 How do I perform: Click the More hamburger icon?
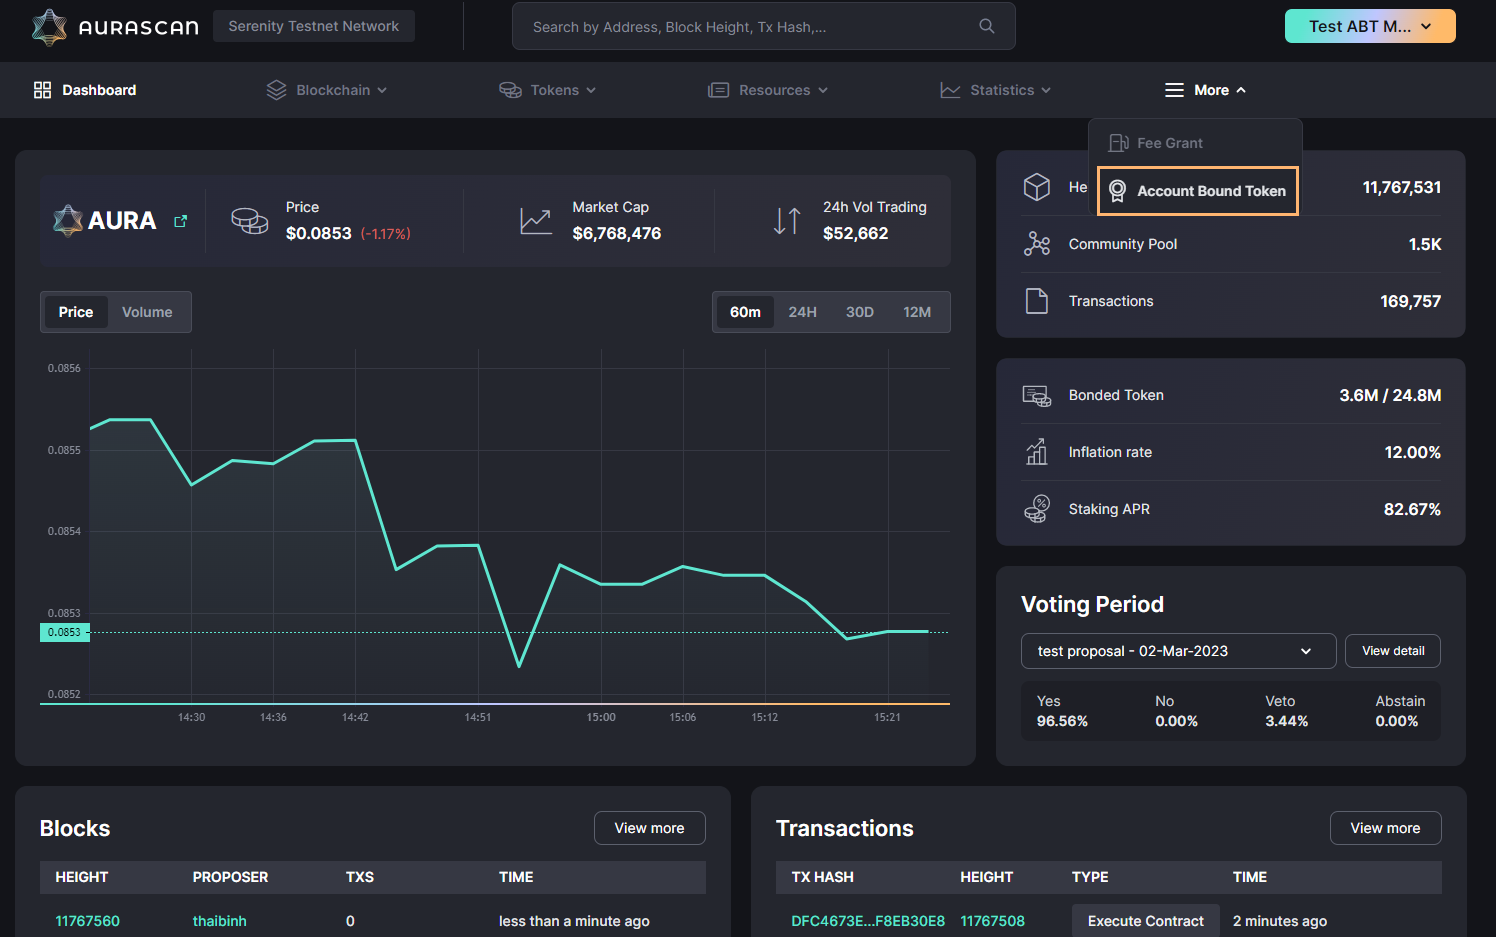pos(1174,90)
